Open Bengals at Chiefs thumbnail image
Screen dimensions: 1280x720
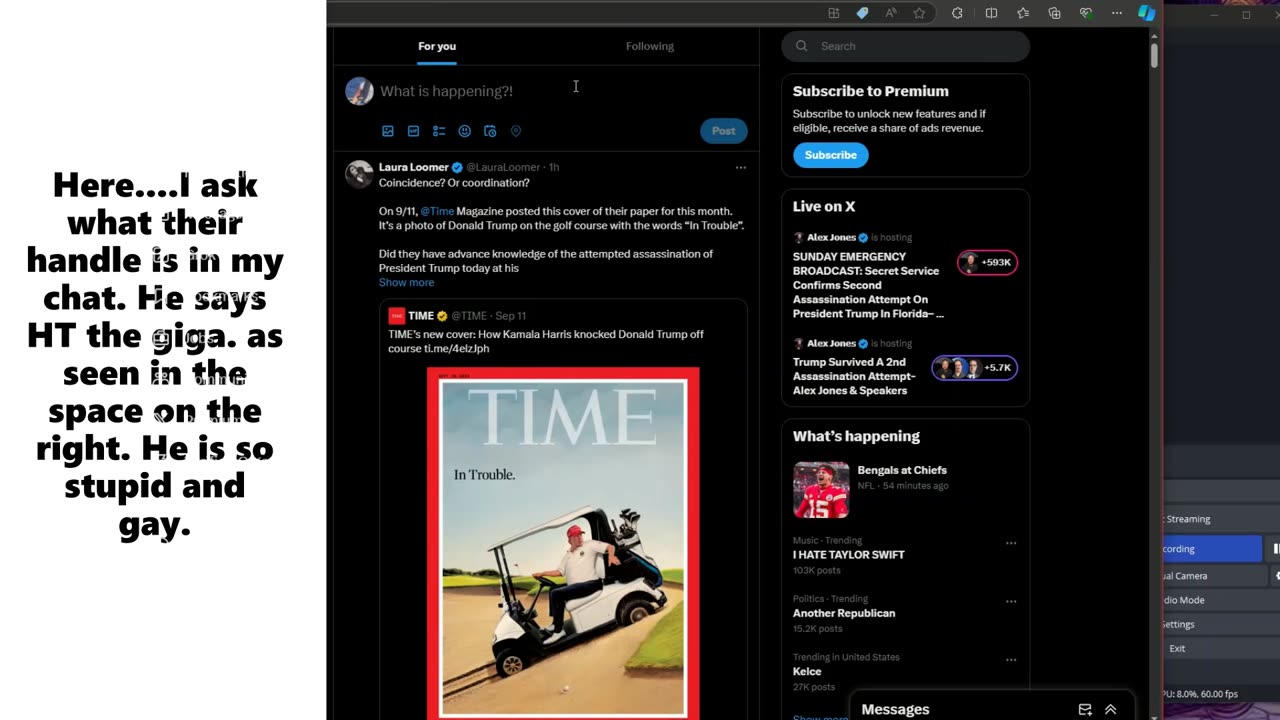(x=821, y=490)
